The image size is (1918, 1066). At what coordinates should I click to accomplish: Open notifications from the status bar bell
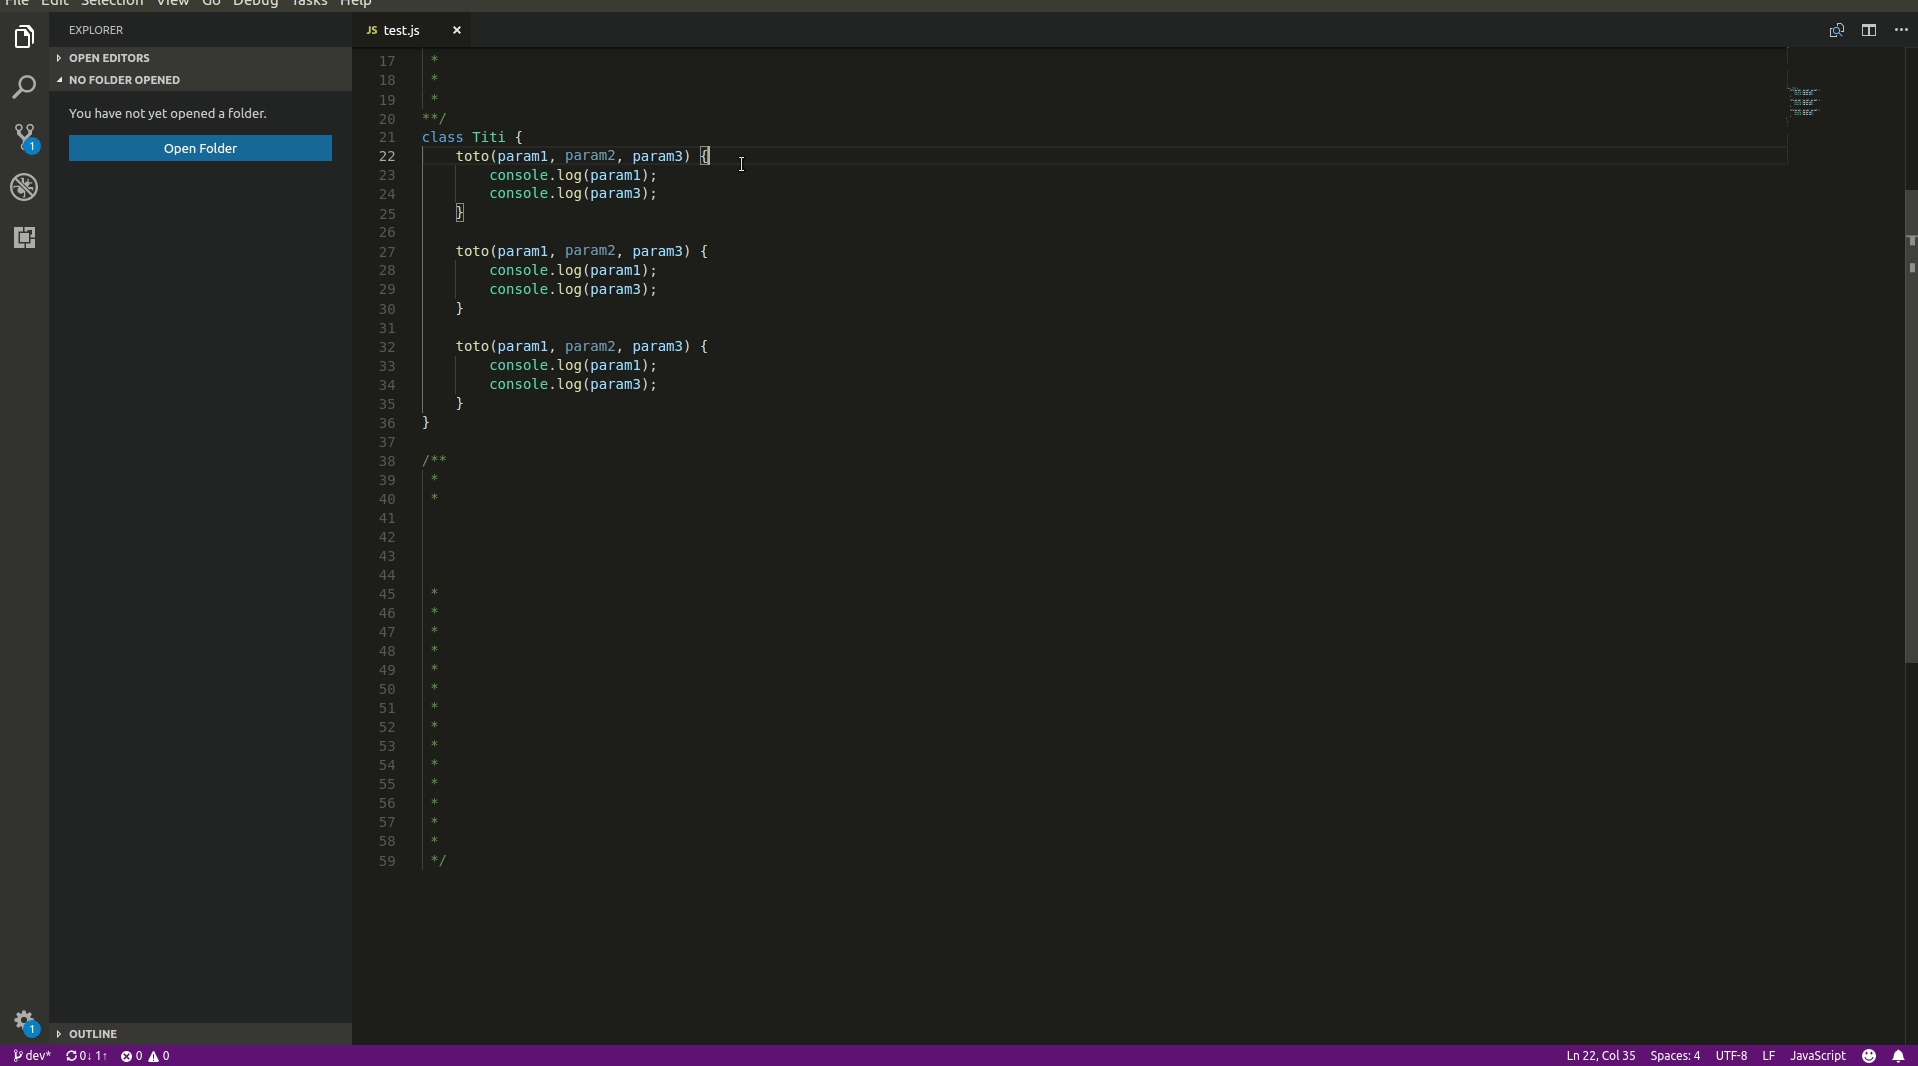[1899, 1056]
